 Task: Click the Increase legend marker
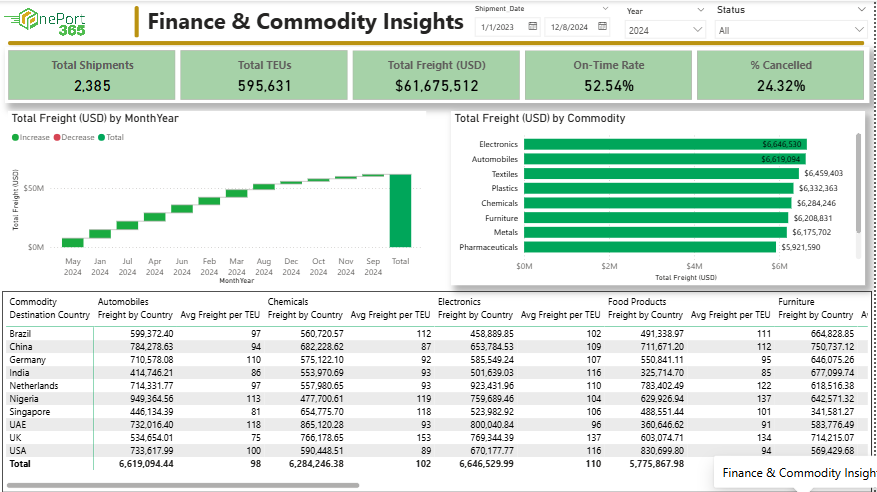pos(16,138)
